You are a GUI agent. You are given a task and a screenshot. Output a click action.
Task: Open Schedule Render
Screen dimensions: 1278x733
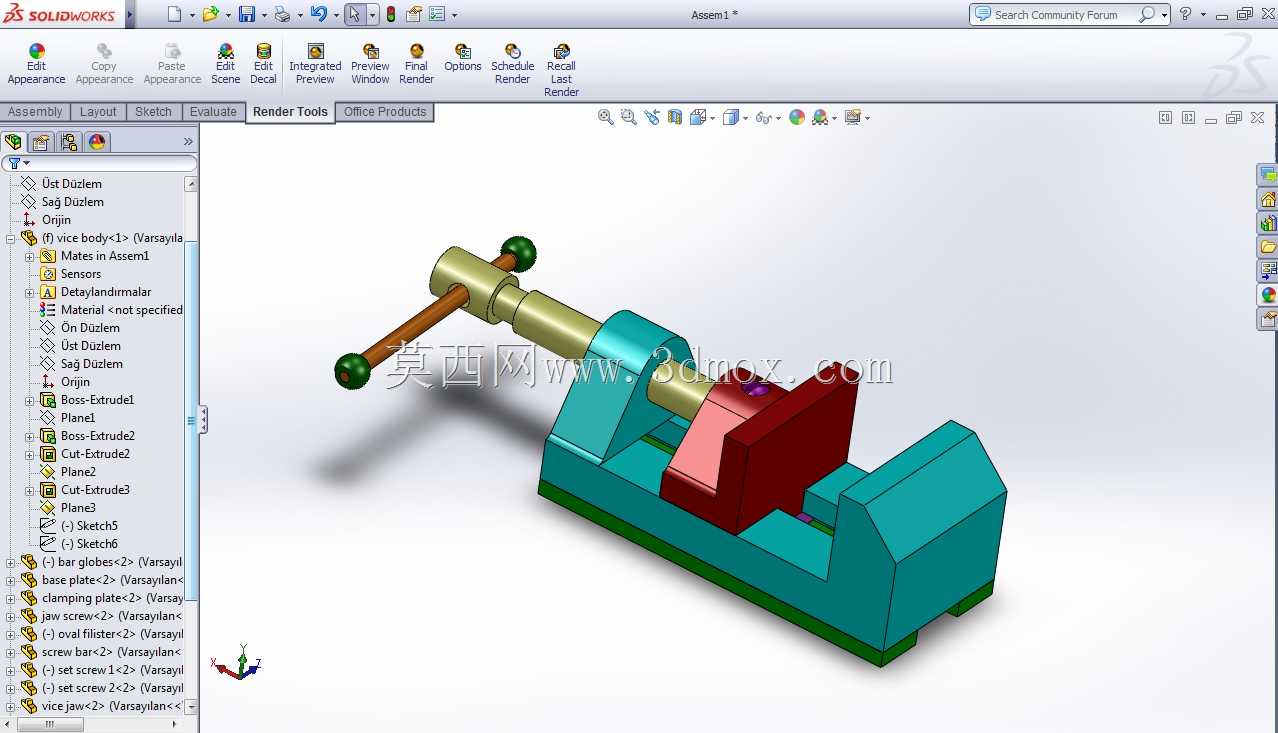coord(512,64)
